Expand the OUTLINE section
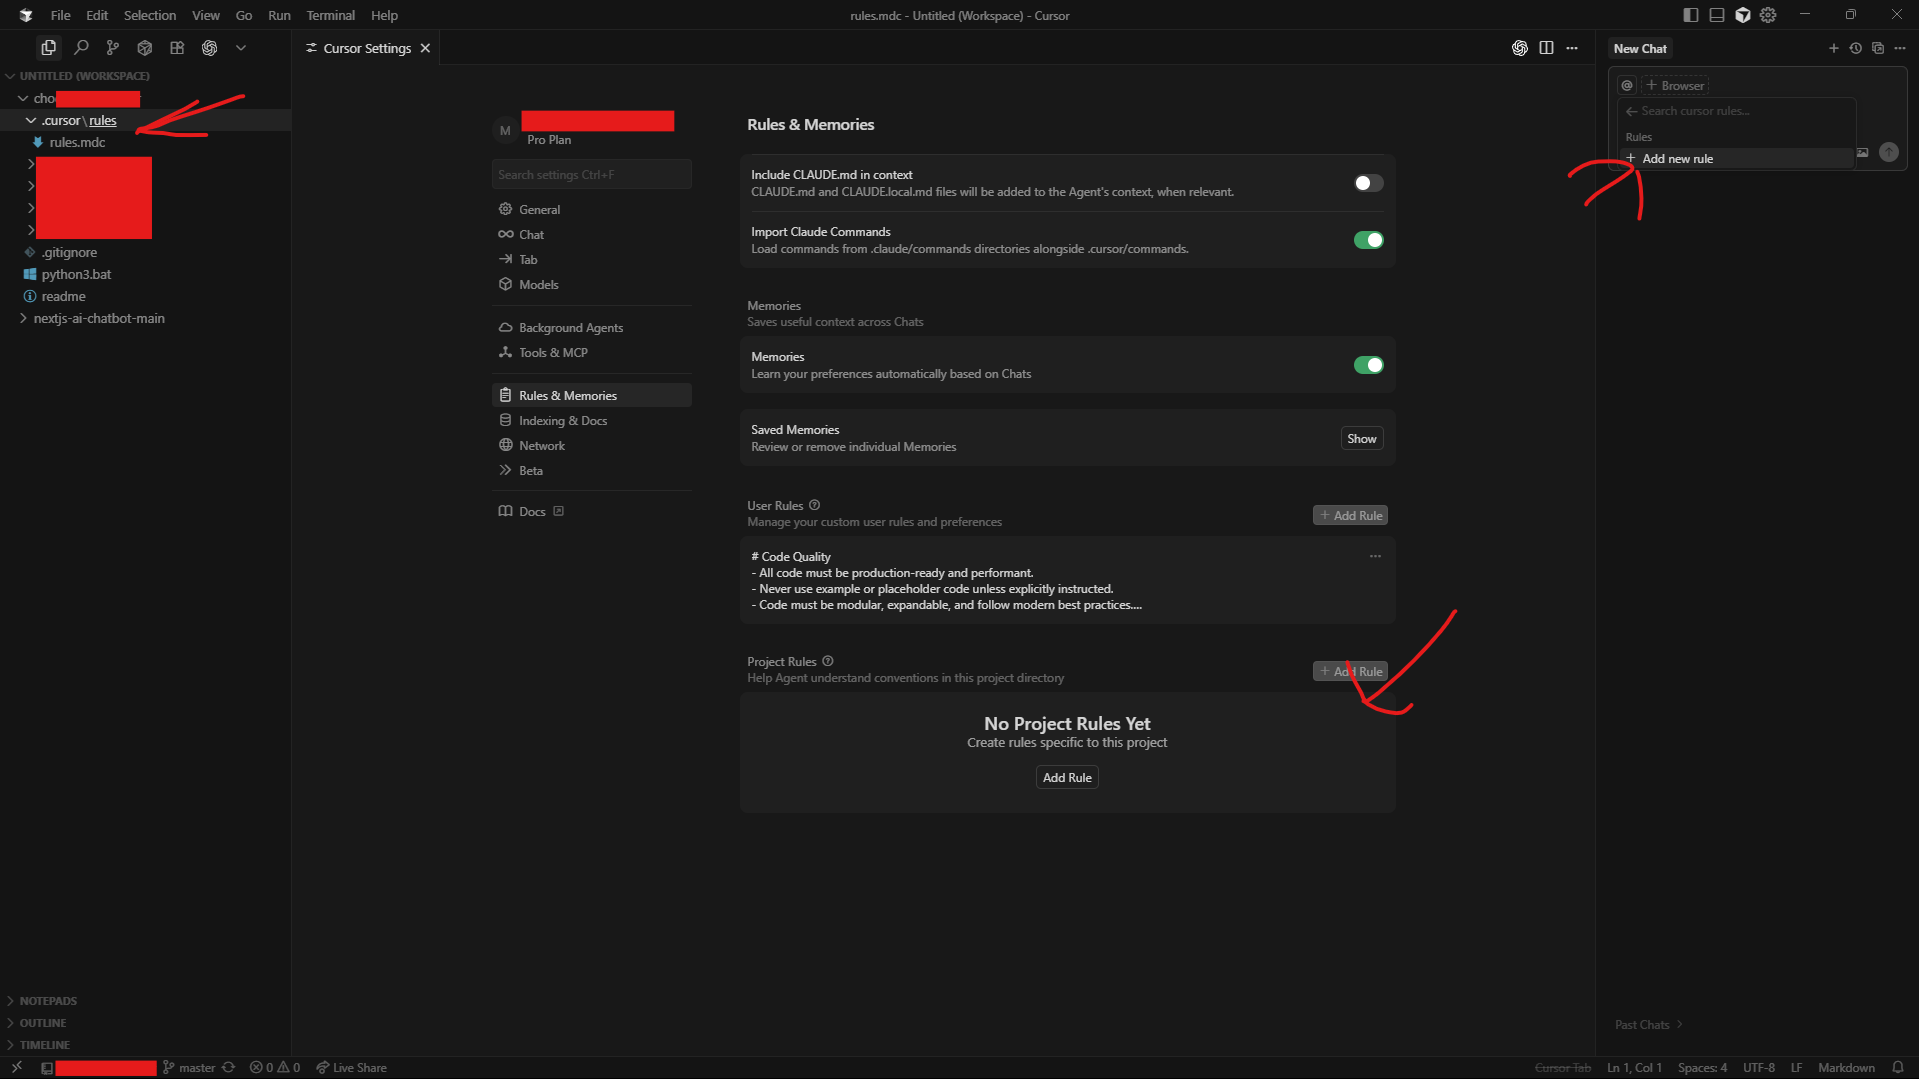1919x1079 pixels. [x=43, y=1023]
